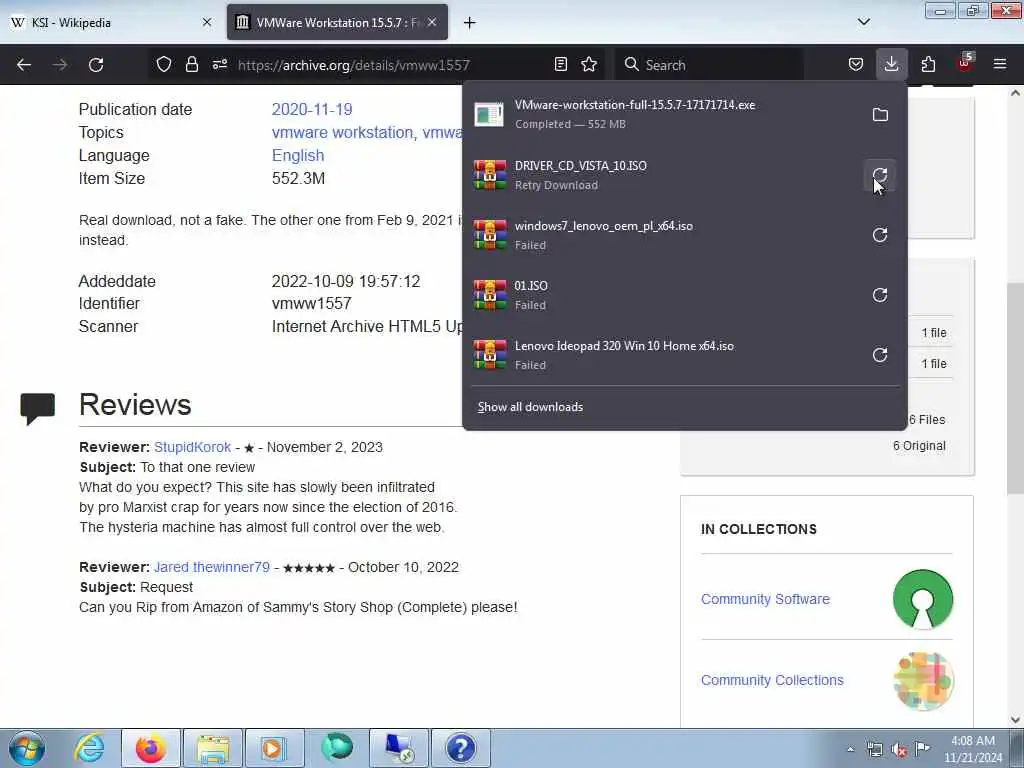
Task: Click the page vertical scrollbar thumb
Action: [x=1015, y=388]
